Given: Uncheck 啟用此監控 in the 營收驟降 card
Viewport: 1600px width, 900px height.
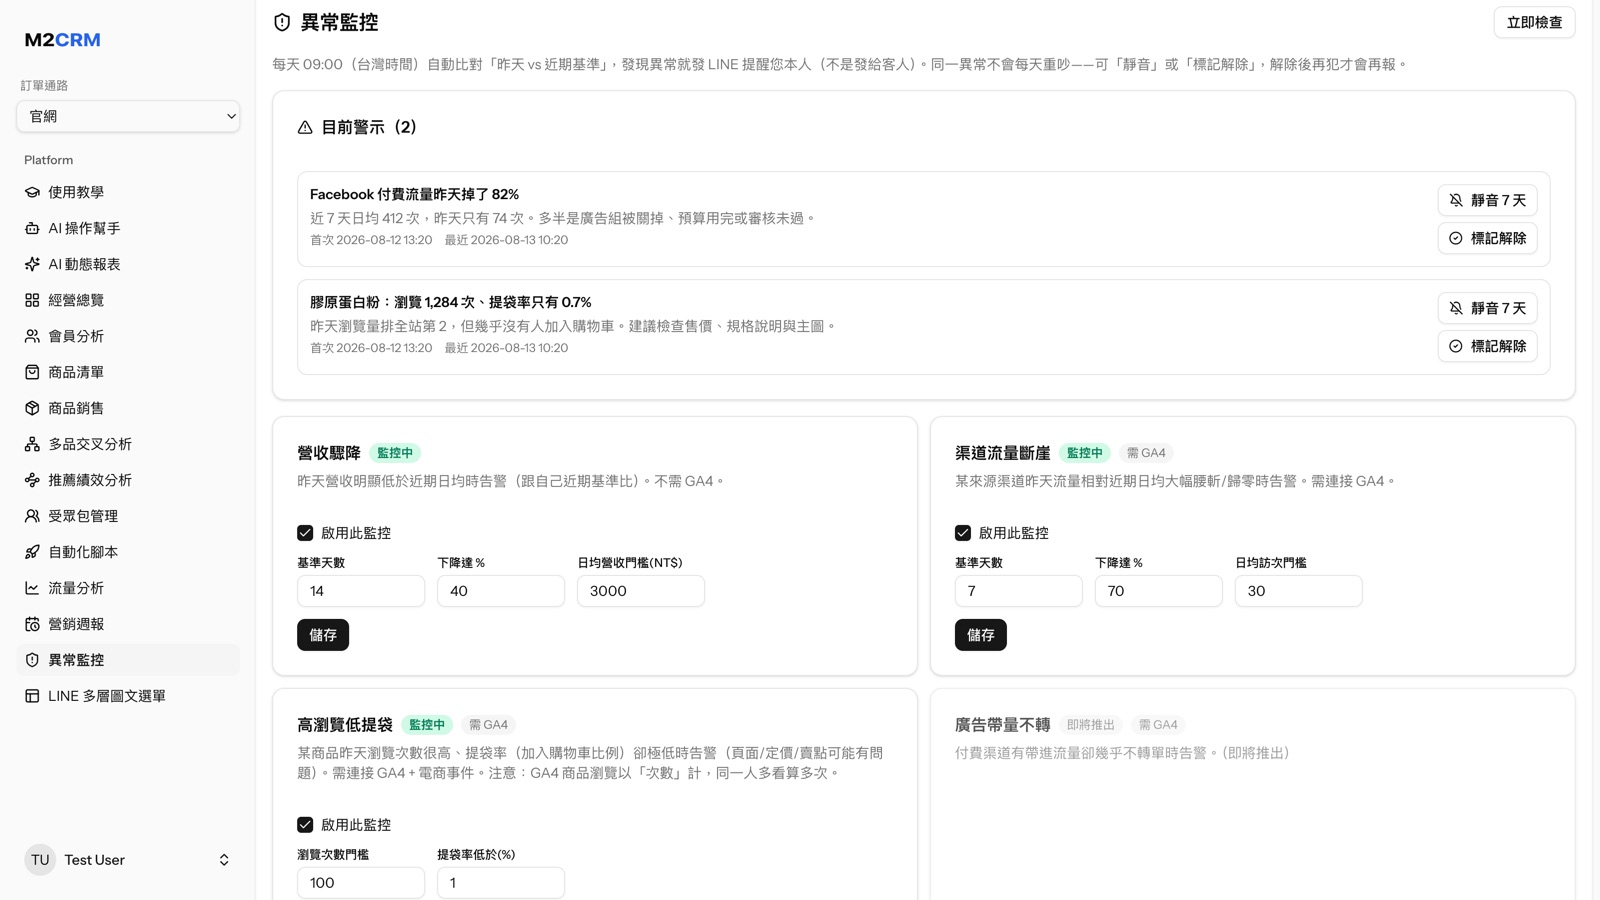Looking at the screenshot, I should point(305,533).
